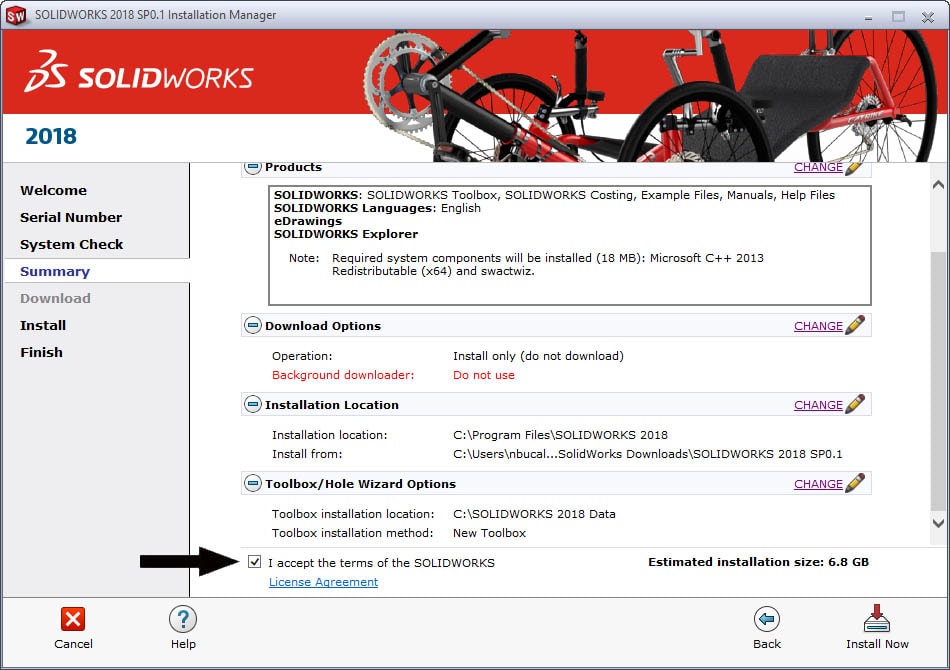Click the Cancel red X icon
Viewport: 950px width, 670px height.
click(73, 619)
